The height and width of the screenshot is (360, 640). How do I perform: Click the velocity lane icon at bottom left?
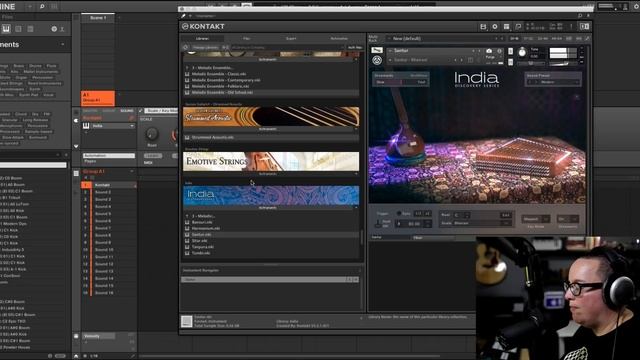(x=76, y=336)
